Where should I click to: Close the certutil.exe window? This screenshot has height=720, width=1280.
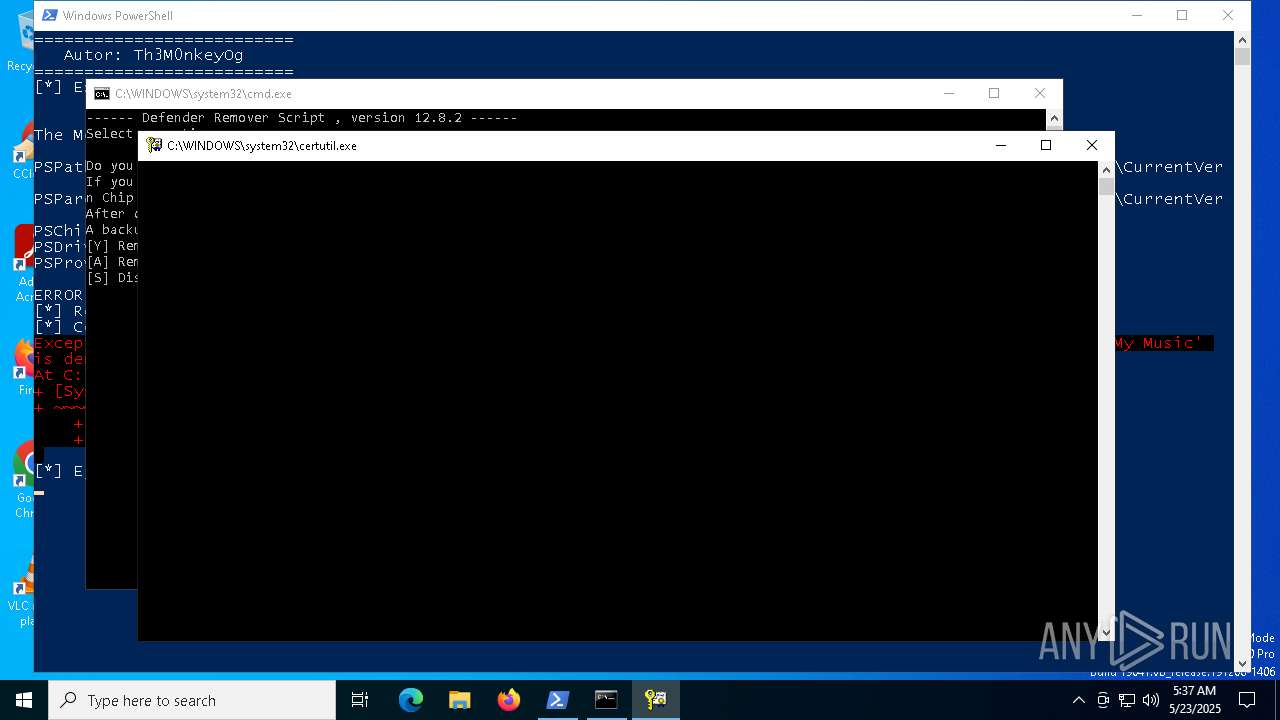coord(1092,145)
